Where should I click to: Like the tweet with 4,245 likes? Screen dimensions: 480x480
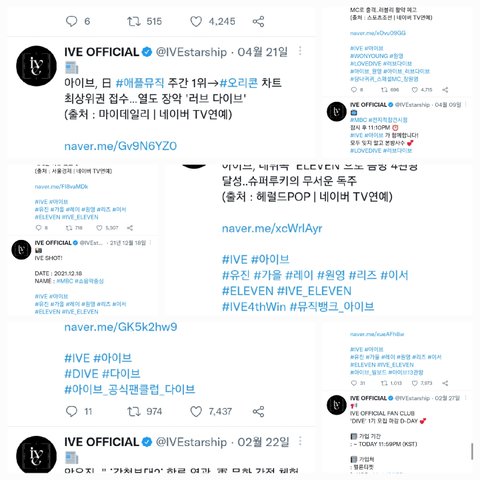[x=196, y=22]
